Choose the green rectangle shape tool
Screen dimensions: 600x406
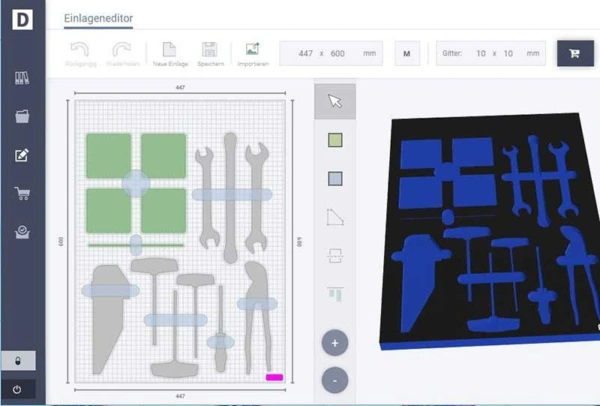pyautogui.click(x=335, y=140)
